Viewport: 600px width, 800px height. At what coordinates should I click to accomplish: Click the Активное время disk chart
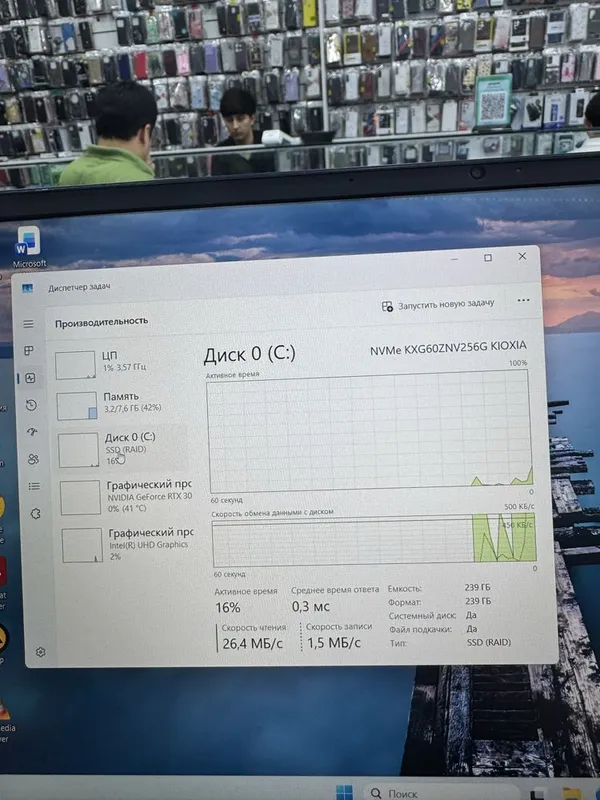(x=370, y=431)
